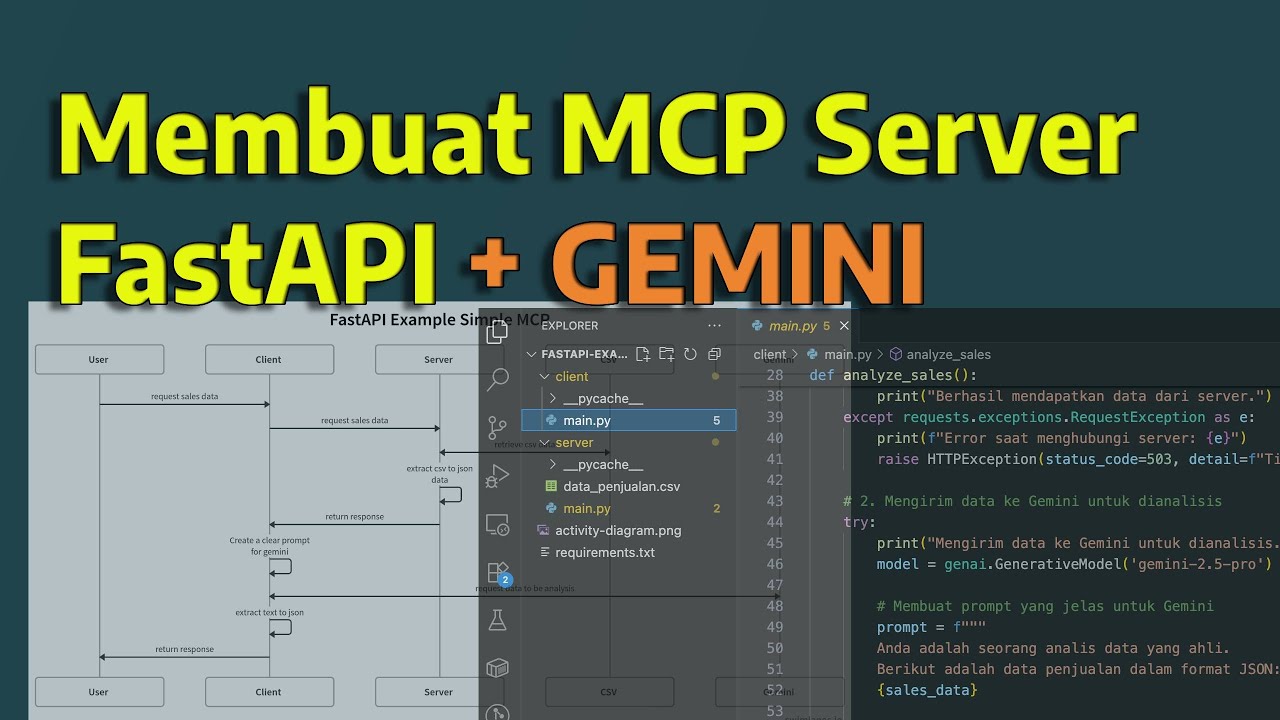This screenshot has width=1280, height=720.
Task: Click comment '# Membuat prompt yang jelas'
Action: (1044, 606)
